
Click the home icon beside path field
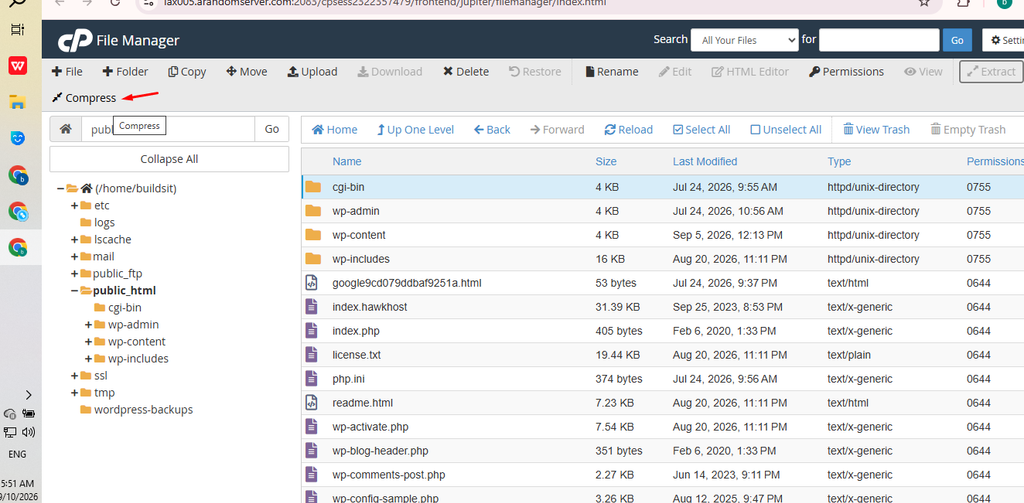click(65, 129)
